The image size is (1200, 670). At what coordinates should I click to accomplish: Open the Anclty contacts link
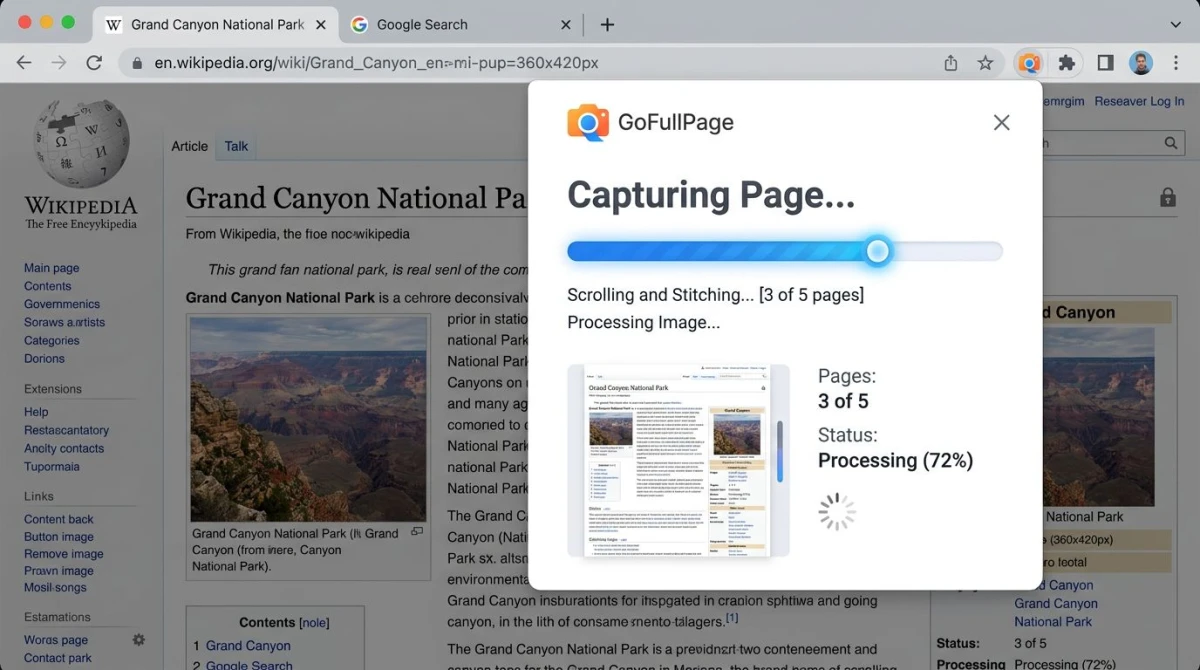(x=64, y=448)
